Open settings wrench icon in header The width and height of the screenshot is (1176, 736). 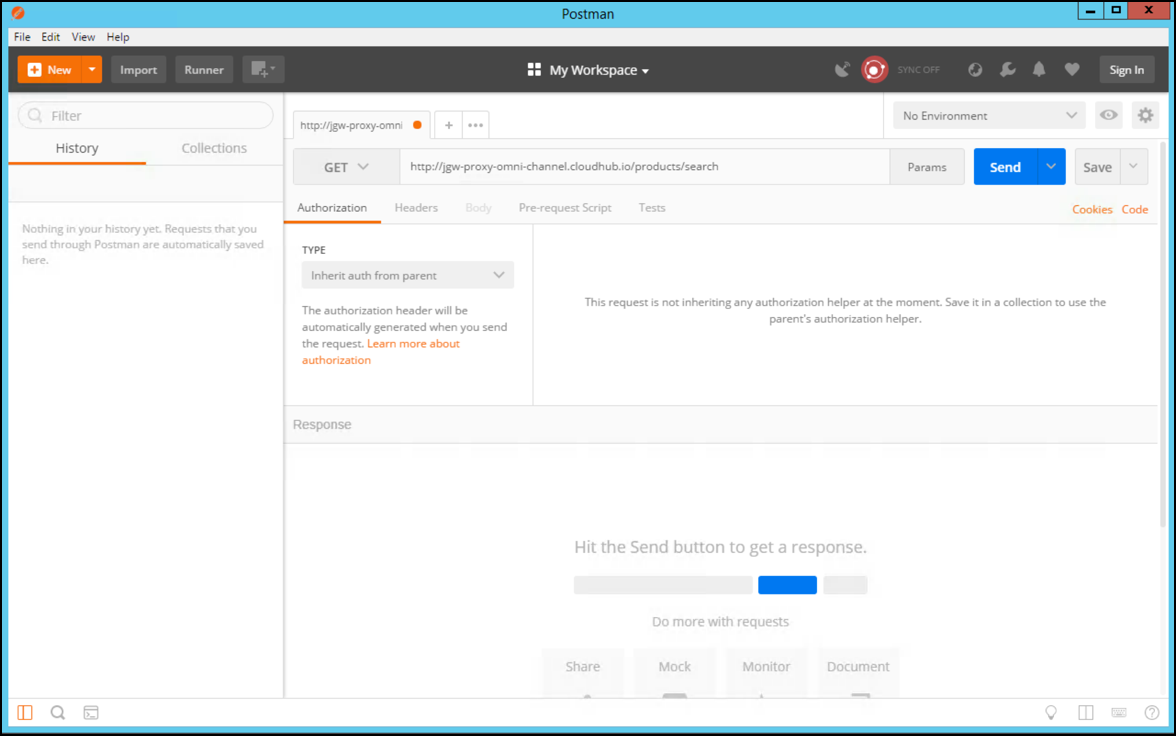click(1008, 70)
